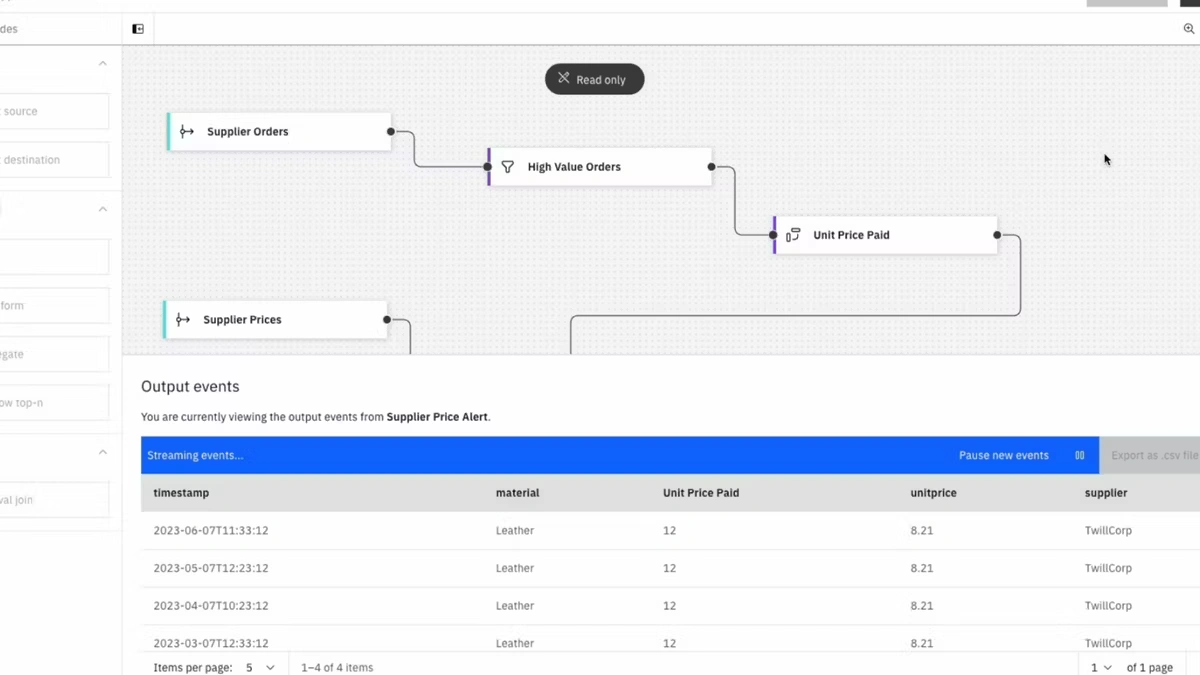The image size is (1200, 675).
Task: Click the Supplier Prices source icon
Action: (x=183, y=320)
